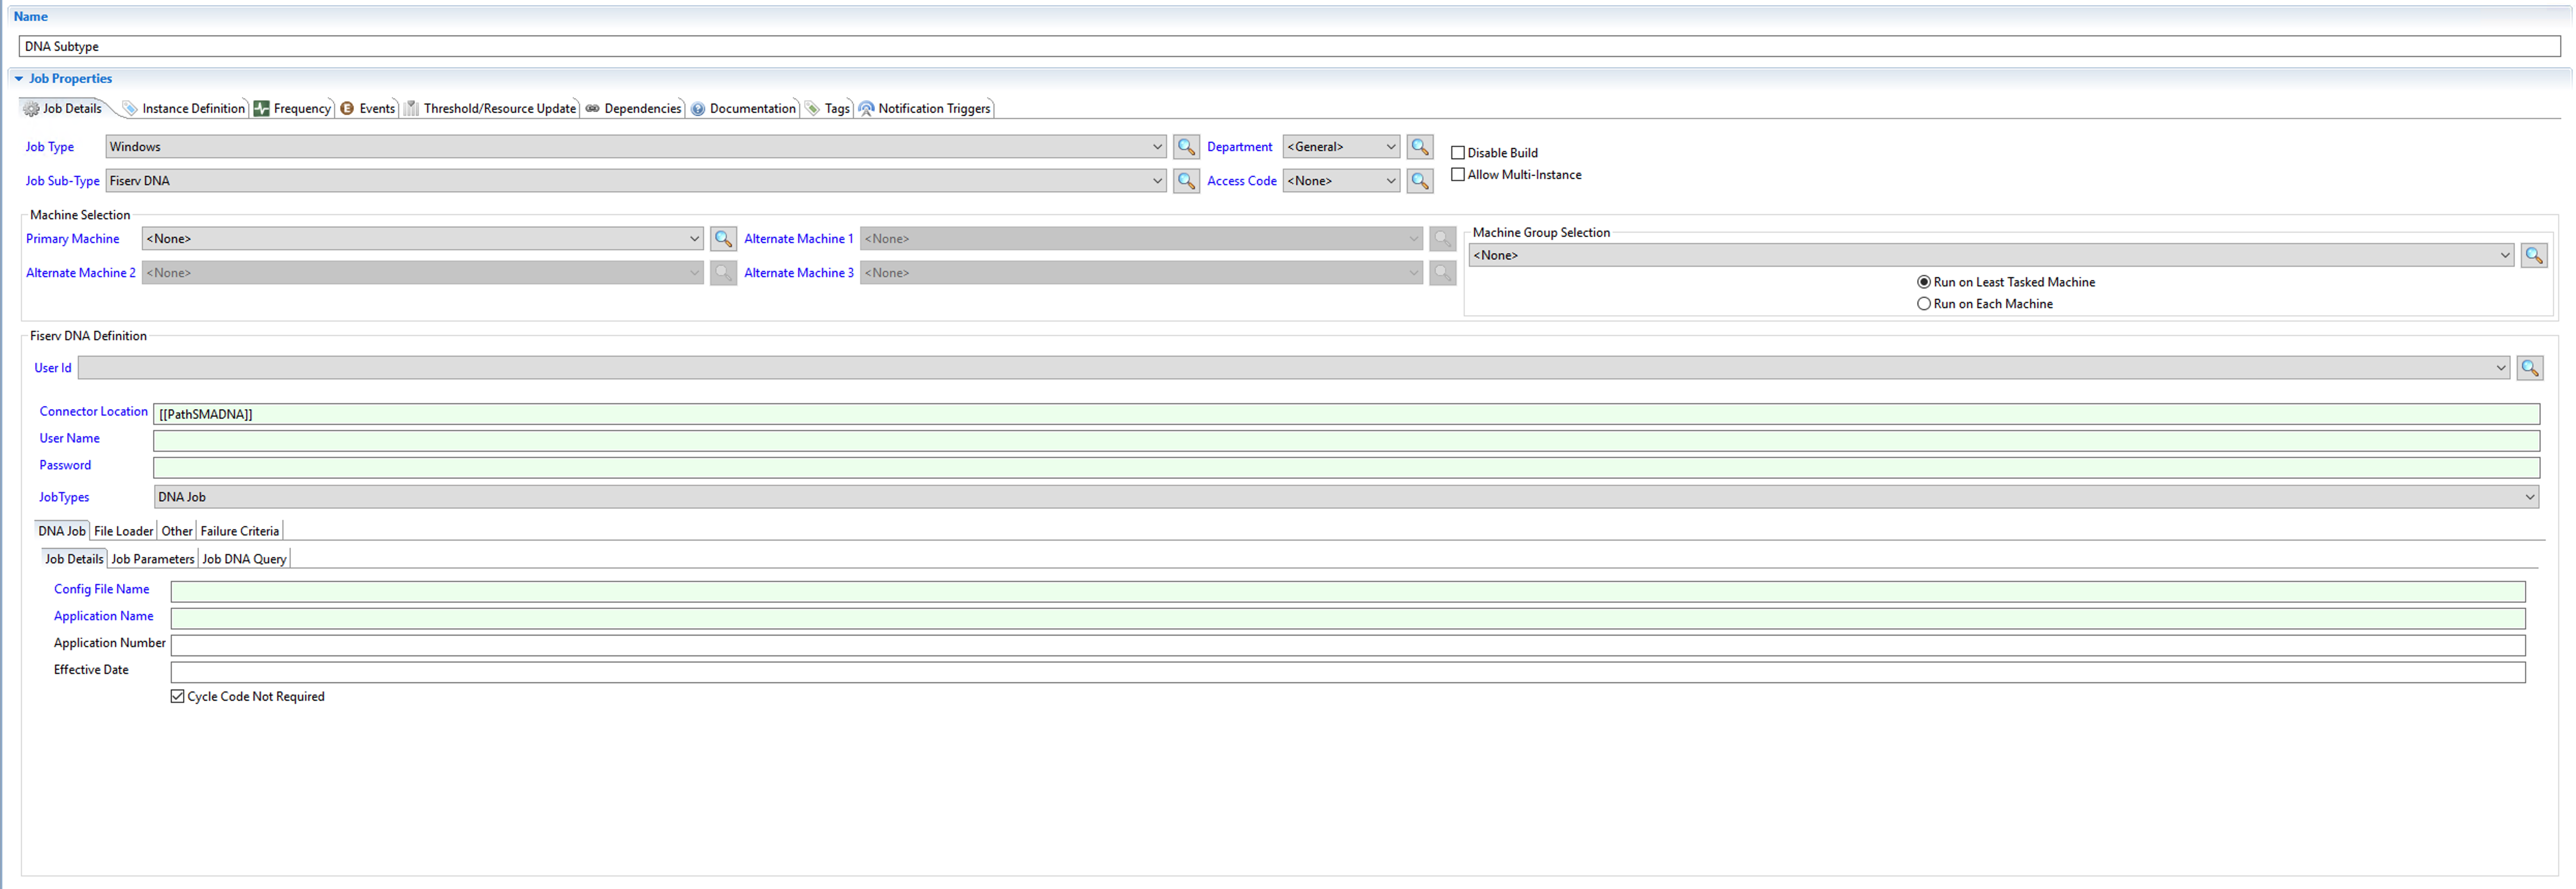
Task: Click the Department label link
Action: tap(1239, 147)
